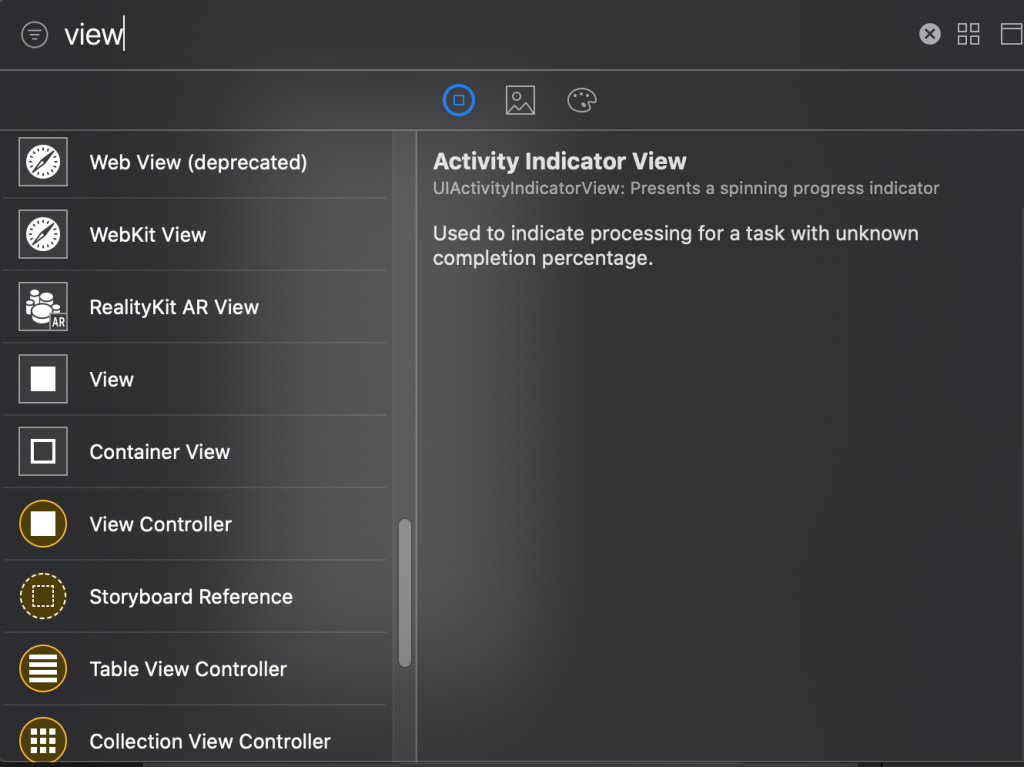Show the Objects library tab

459,100
